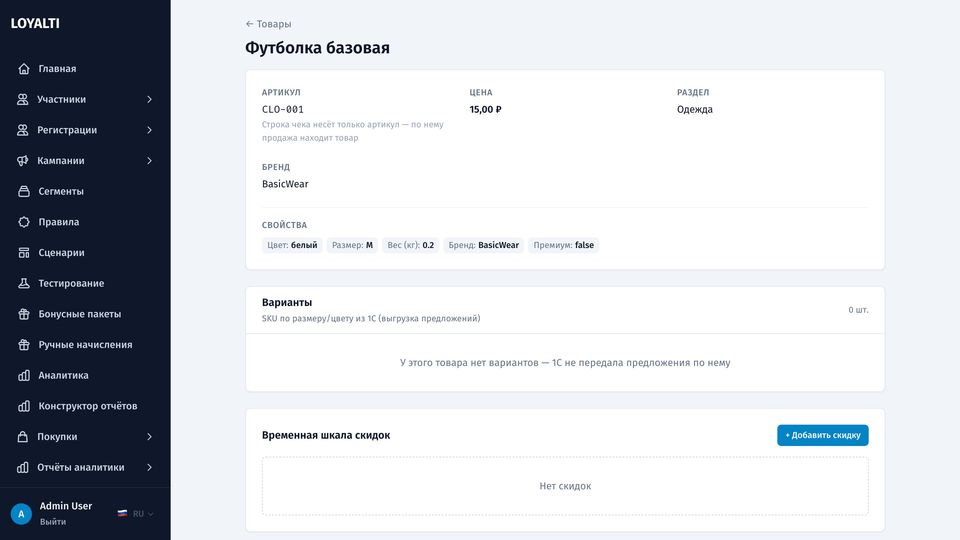Go to Аналитика page

point(85,375)
